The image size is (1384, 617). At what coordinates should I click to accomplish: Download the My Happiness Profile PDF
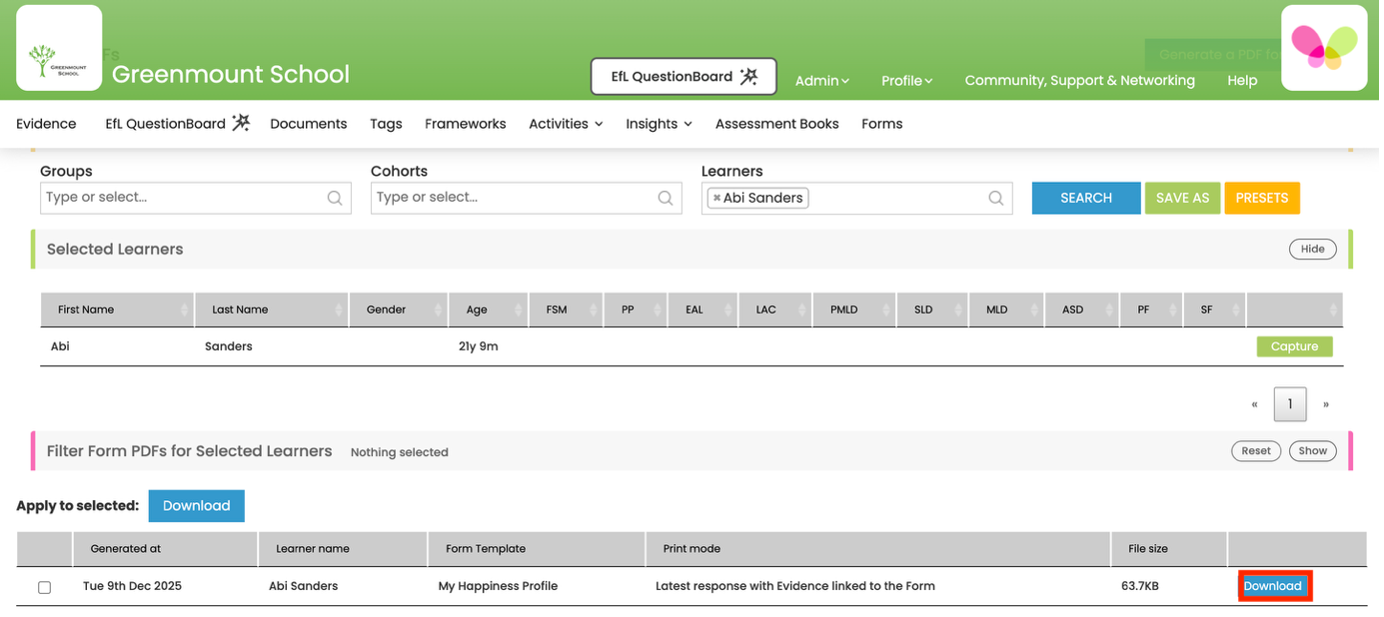click(1273, 585)
